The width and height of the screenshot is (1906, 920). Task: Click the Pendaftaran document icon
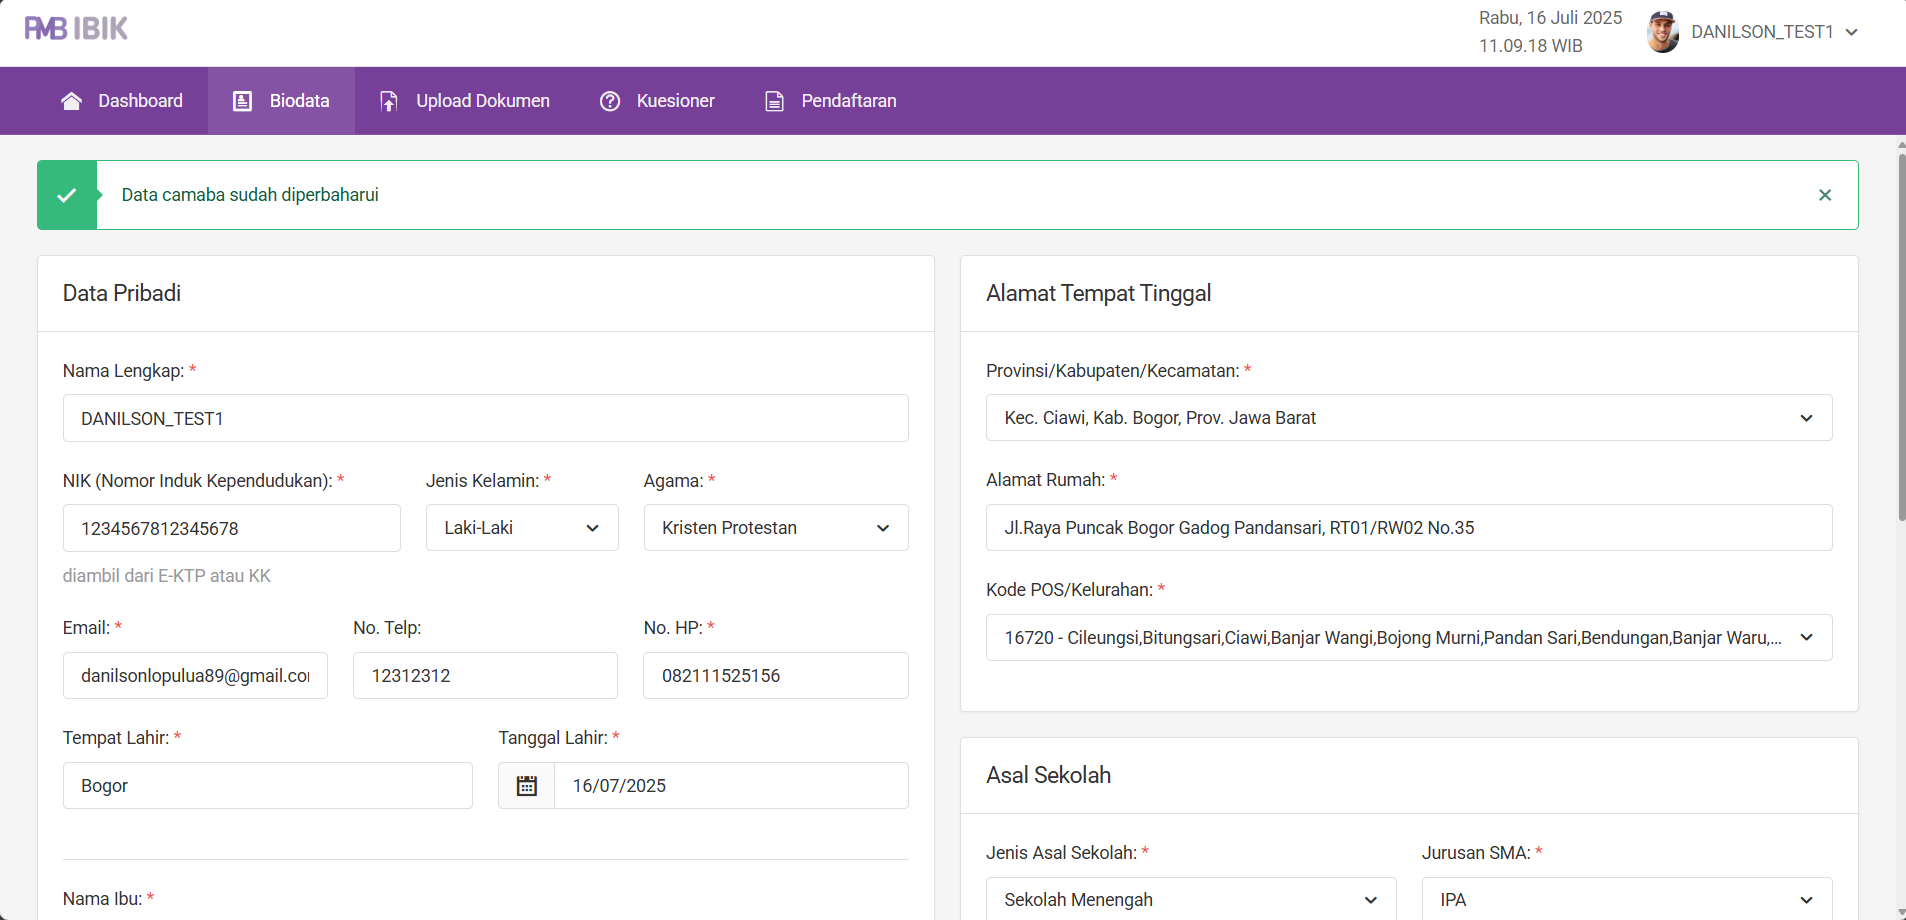[774, 101]
